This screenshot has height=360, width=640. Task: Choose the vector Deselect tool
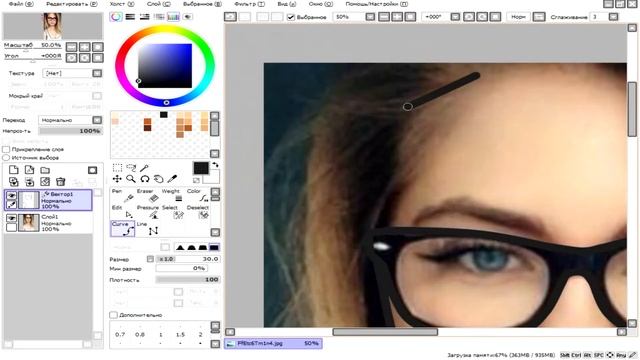199,212
